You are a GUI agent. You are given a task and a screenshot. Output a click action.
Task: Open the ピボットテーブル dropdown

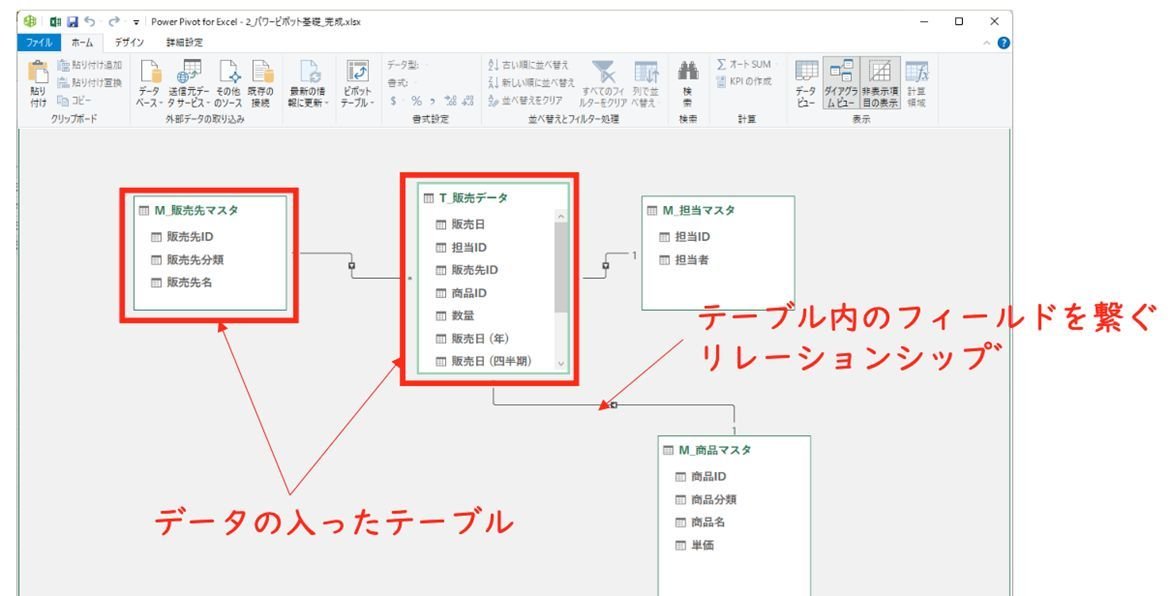pos(358,84)
